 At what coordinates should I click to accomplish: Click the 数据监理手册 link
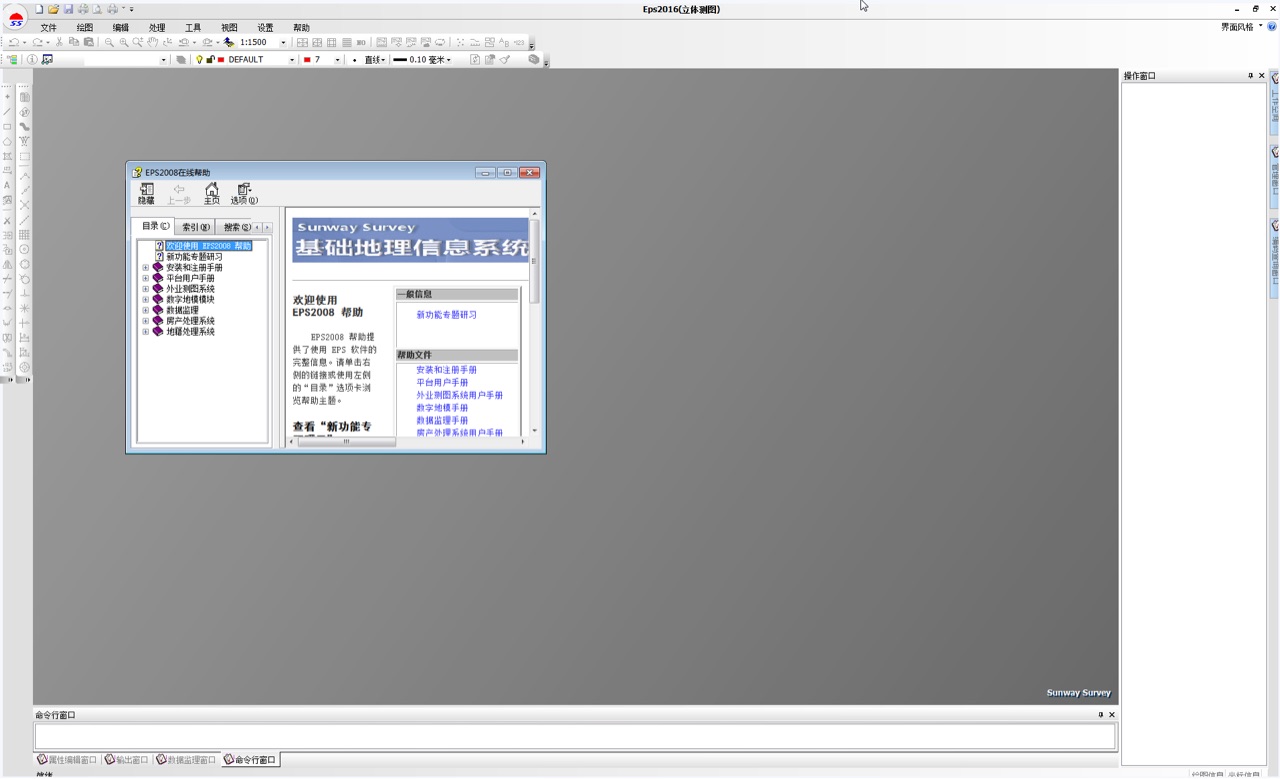click(442, 421)
